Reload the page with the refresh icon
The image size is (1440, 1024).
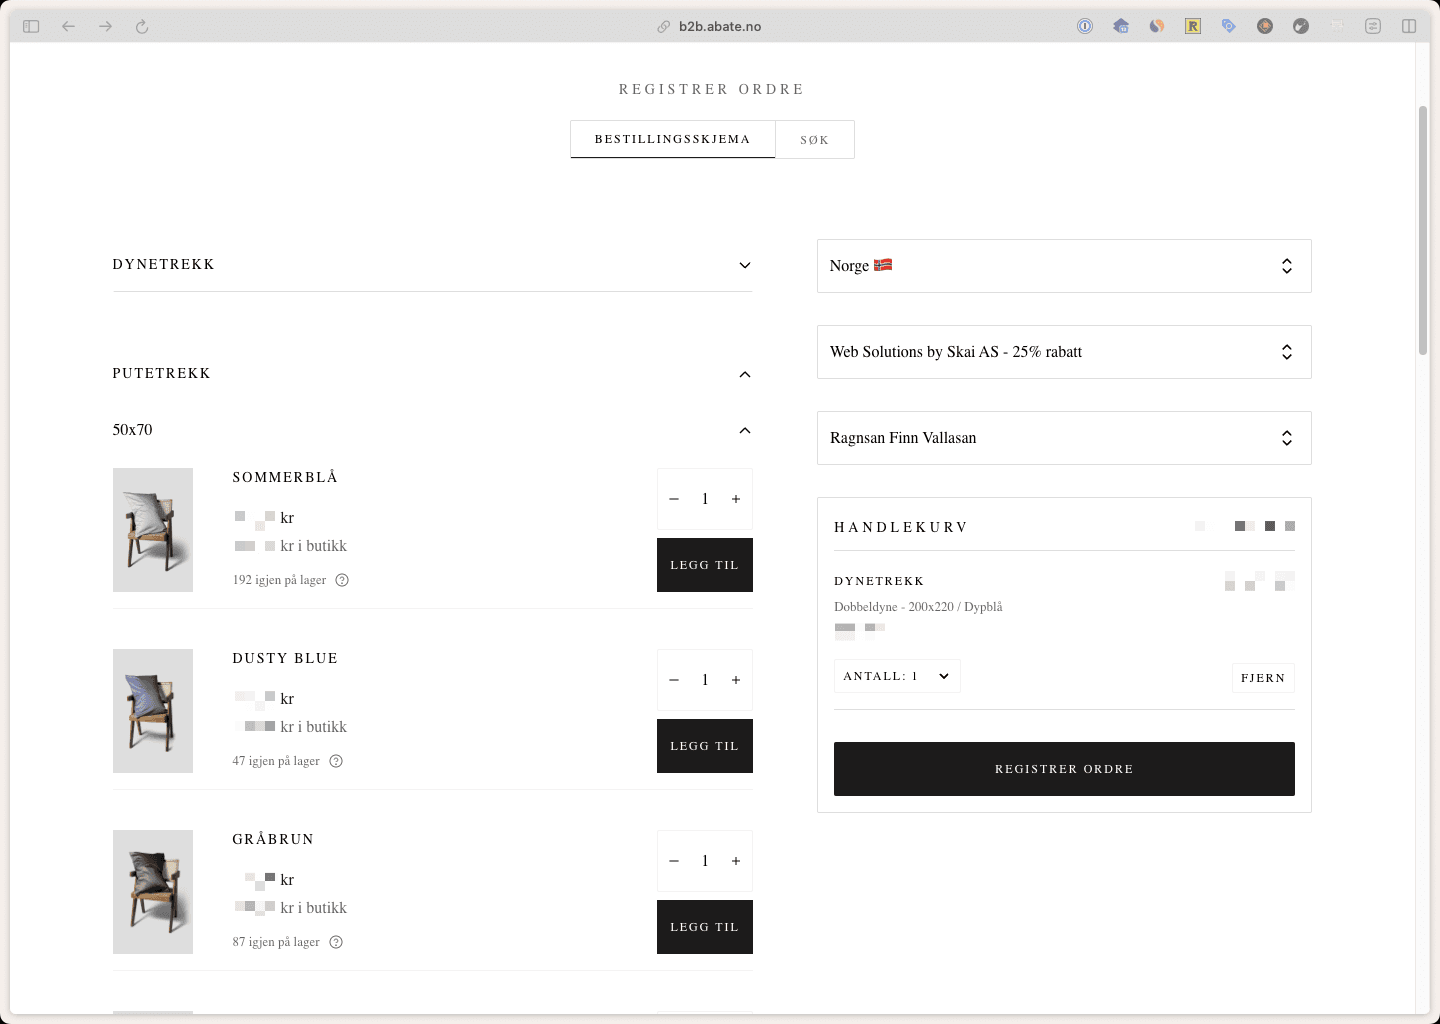(x=142, y=26)
